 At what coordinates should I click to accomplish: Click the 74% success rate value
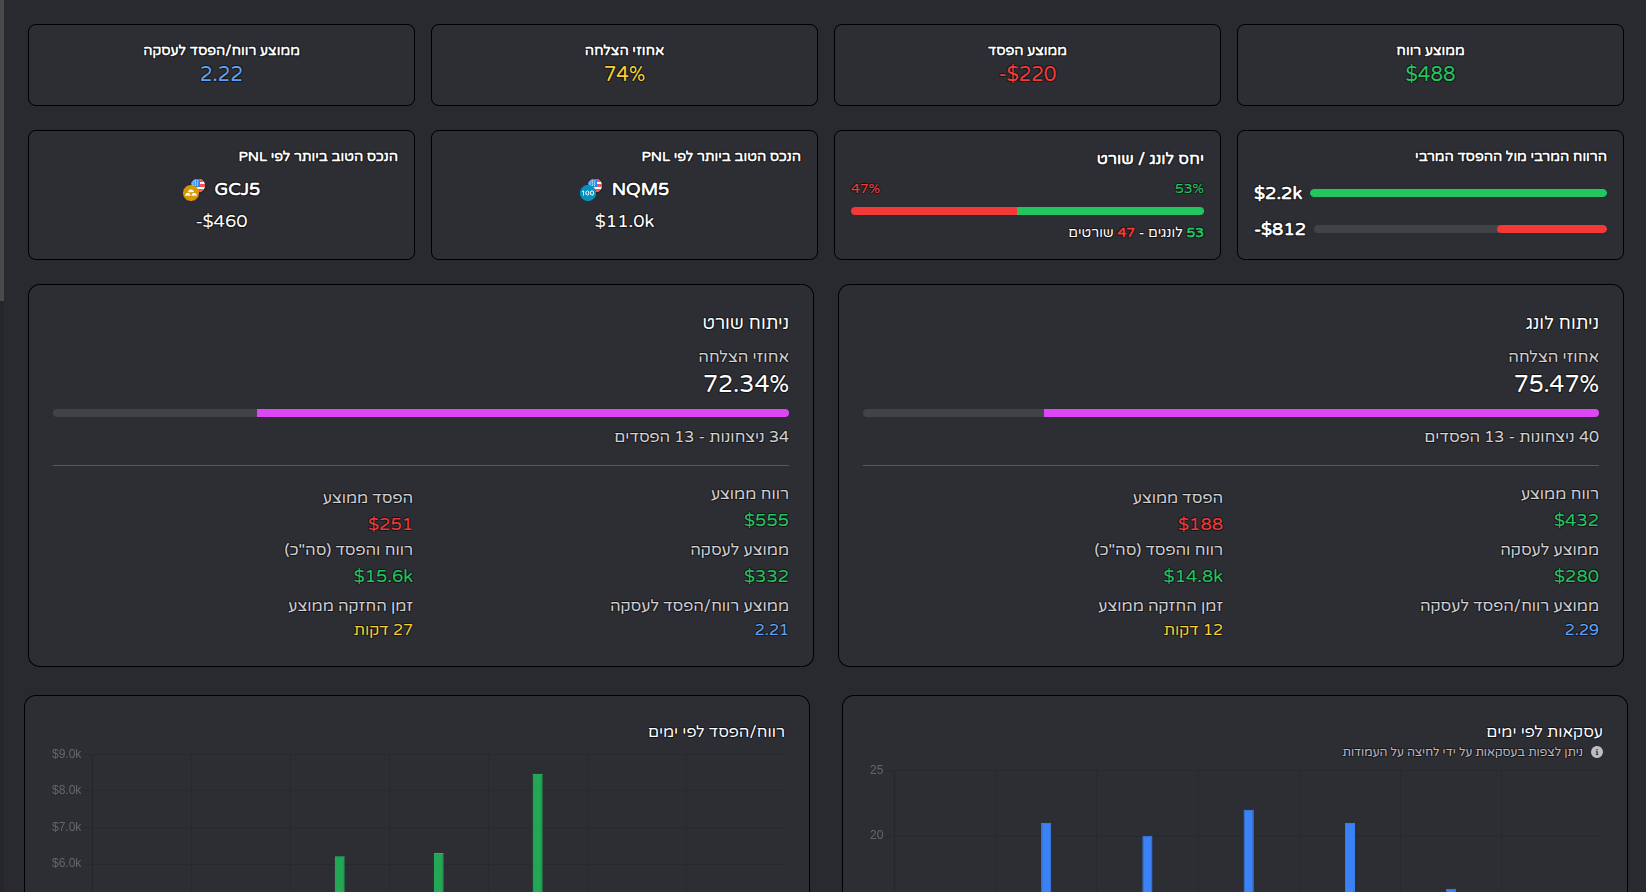624,74
